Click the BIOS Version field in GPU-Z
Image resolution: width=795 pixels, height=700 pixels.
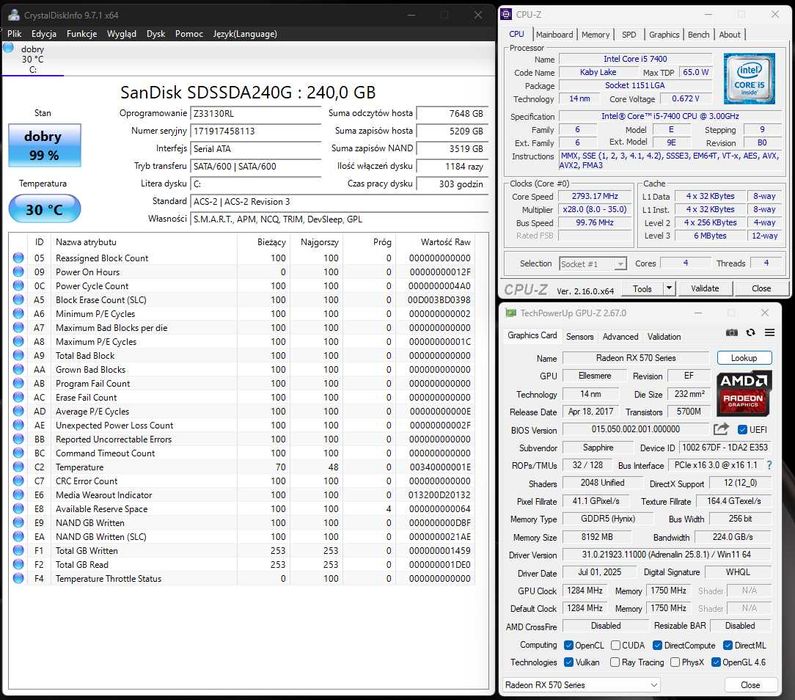[635, 429]
